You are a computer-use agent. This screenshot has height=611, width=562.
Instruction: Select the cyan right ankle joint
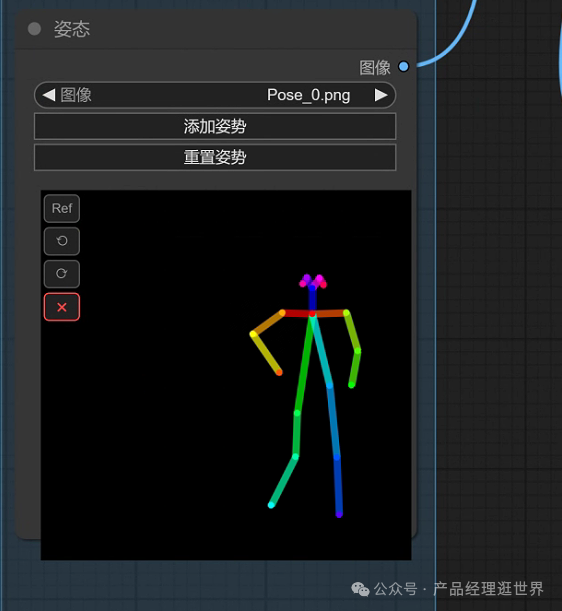271,505
